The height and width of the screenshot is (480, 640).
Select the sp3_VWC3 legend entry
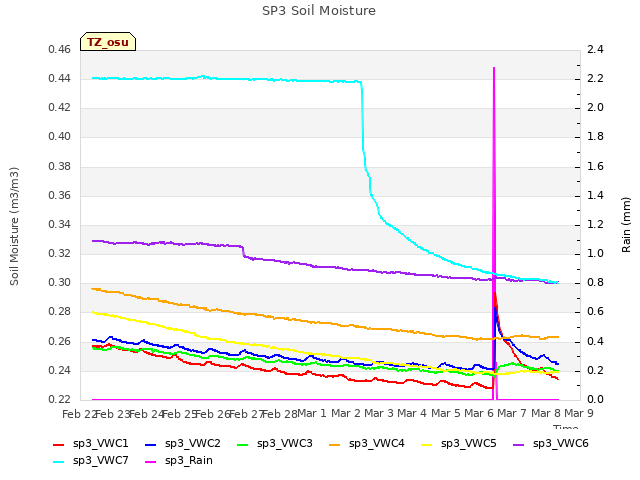pos(274,443)
